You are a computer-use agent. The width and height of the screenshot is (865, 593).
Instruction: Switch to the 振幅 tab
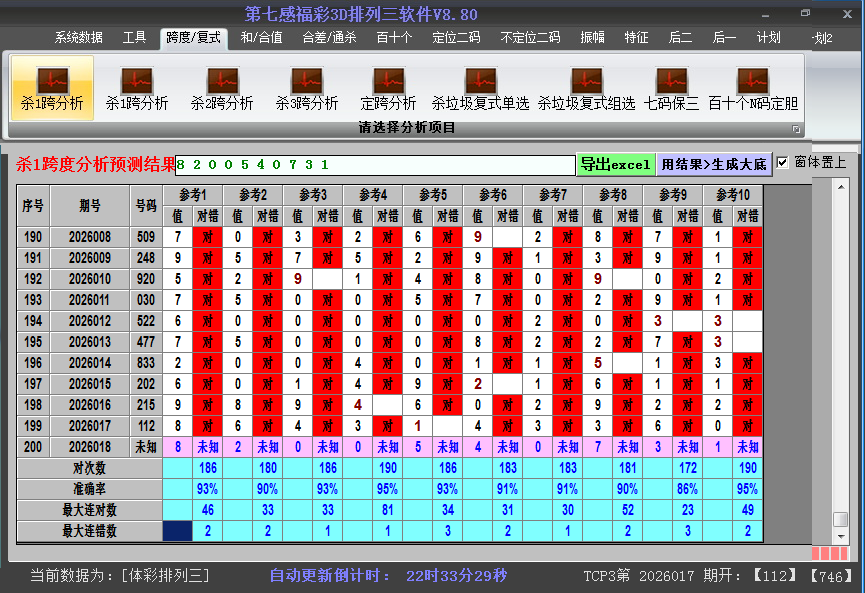point(592,38)
